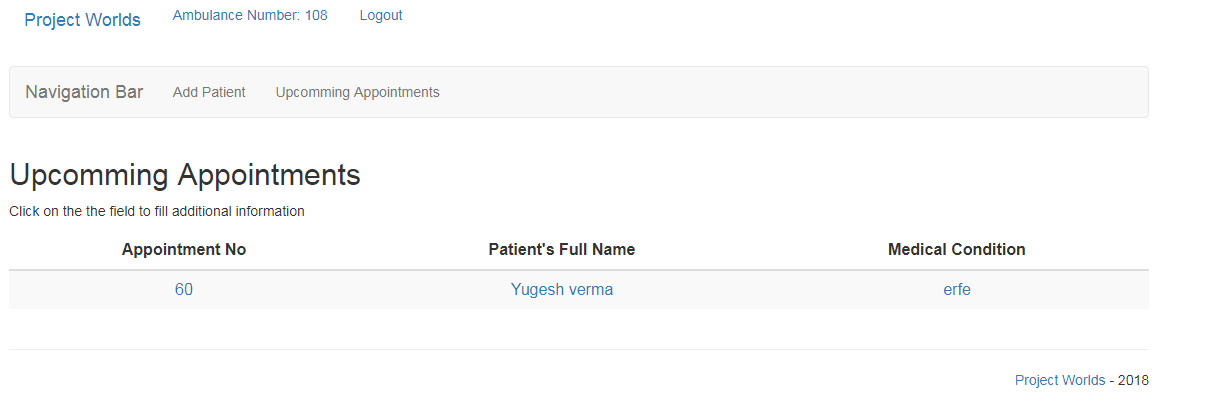Image resolution: width=1221 pixels, height=407 pixels.
Task: Click the large Upcomming Appointments page heading
Action: [x=185, y=175]
